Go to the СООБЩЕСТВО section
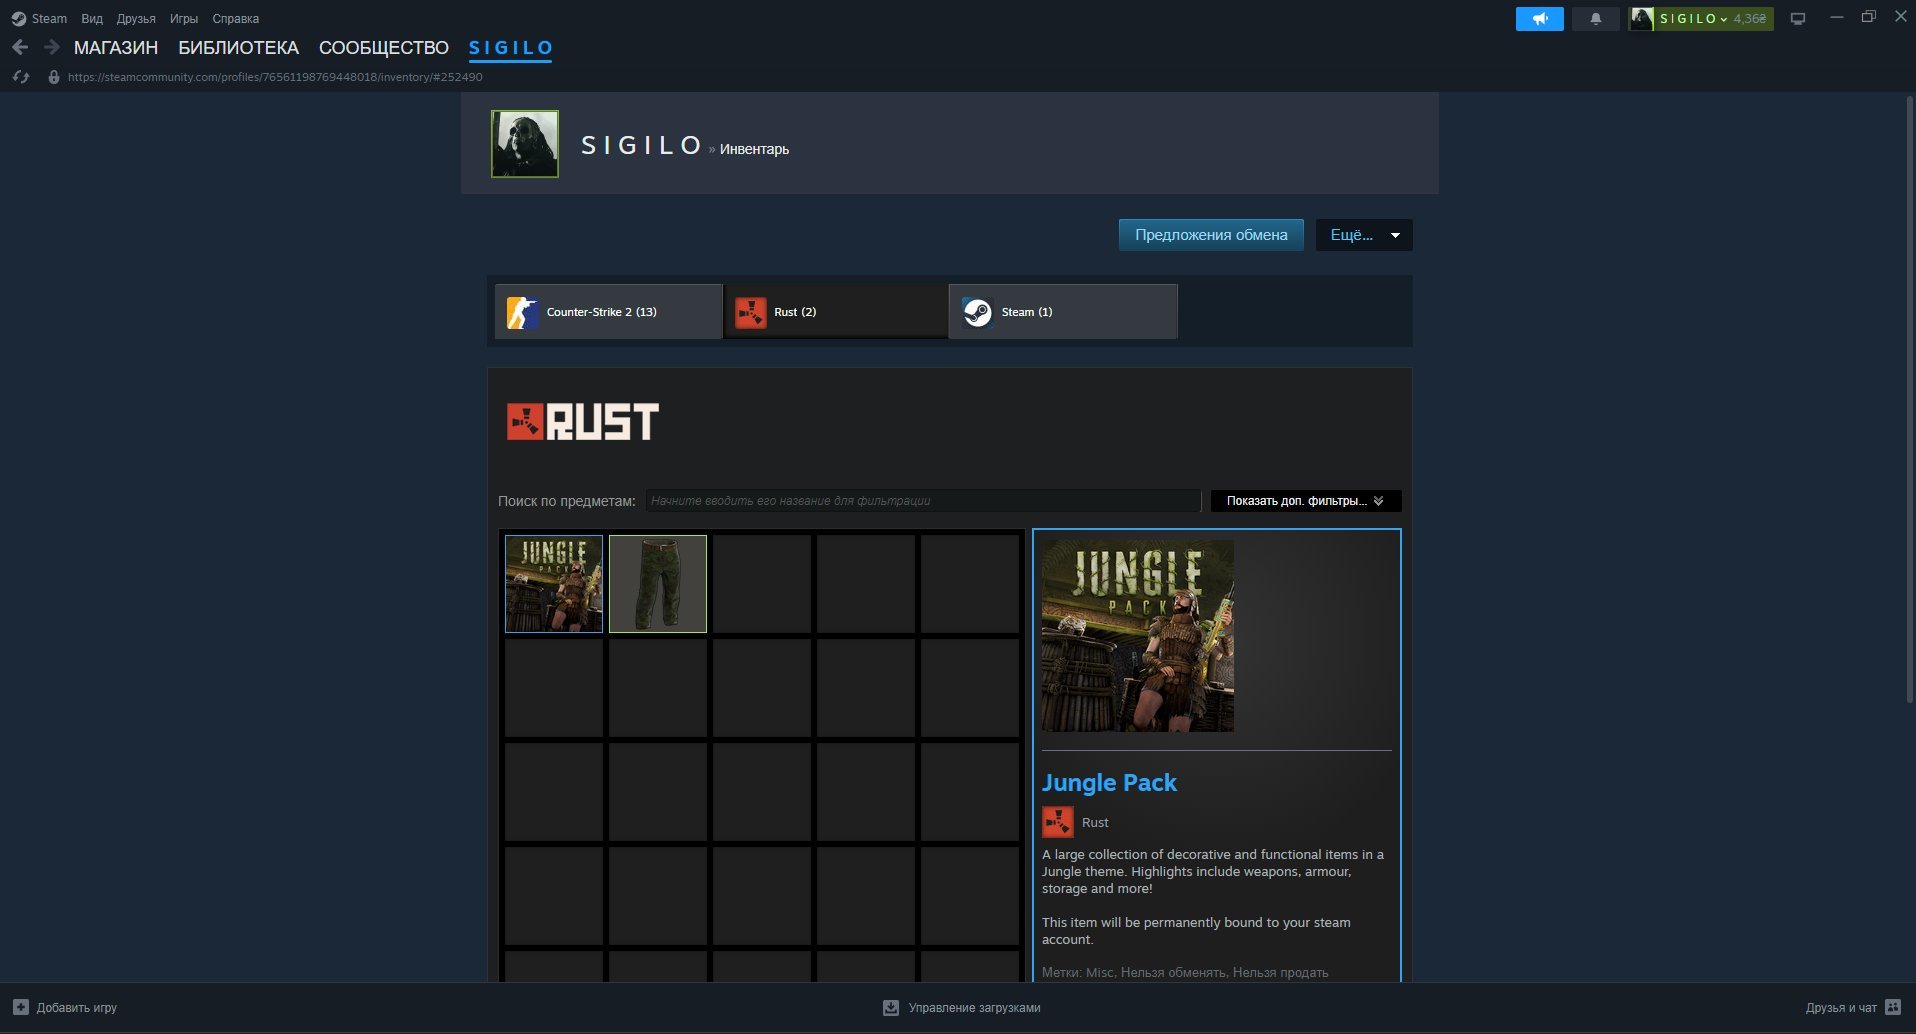This screenshot has height=1034, width=1916. 384,48
